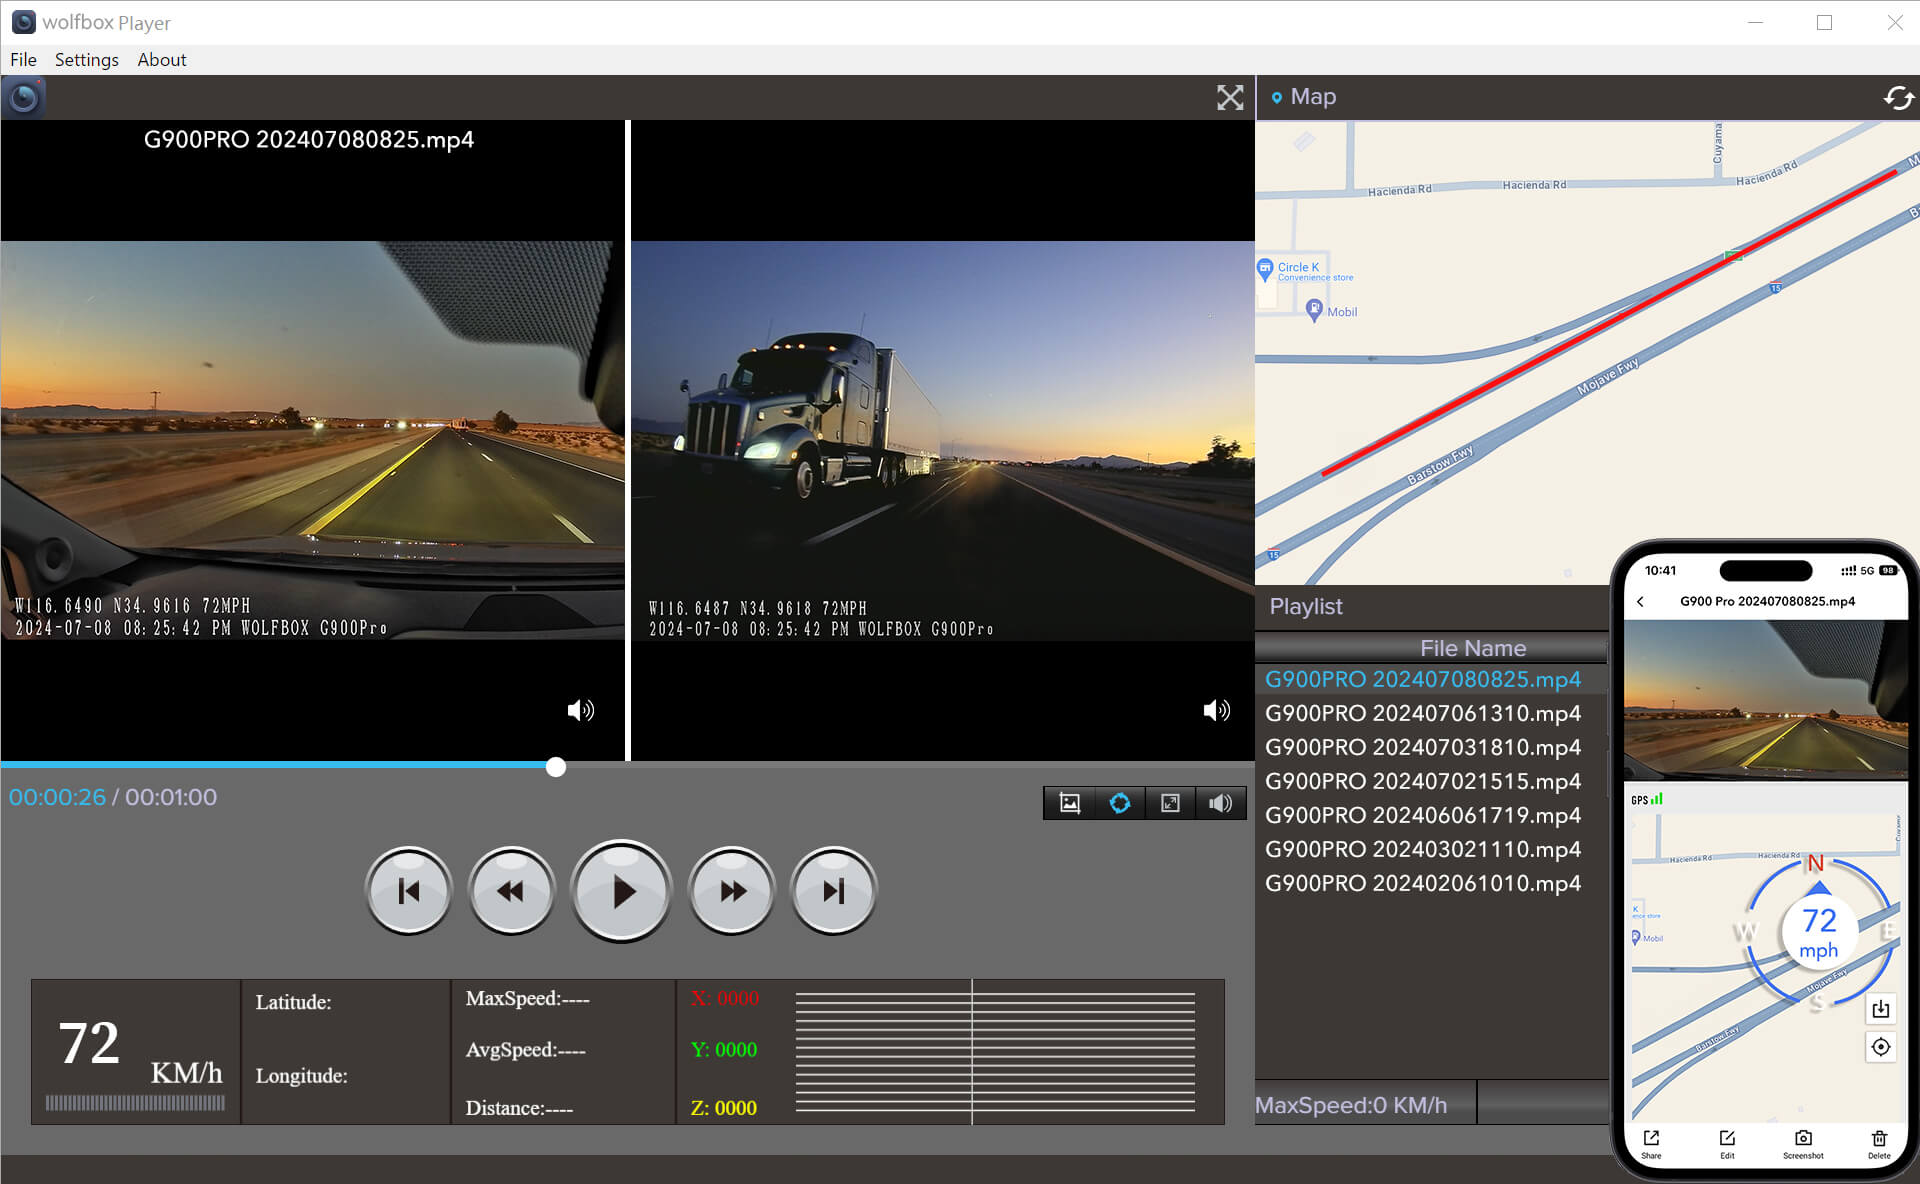The width and height of the screenshot is (1920, 1184).
Task: Click the fullscreen icon in small toolbar
Action: (1170, 803)
